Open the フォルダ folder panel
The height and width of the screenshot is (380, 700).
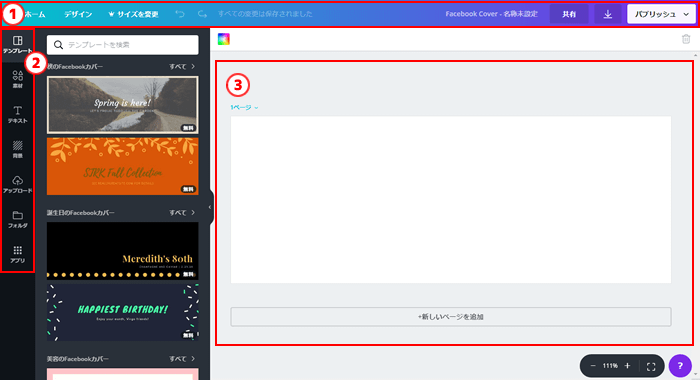click(17, 219)
